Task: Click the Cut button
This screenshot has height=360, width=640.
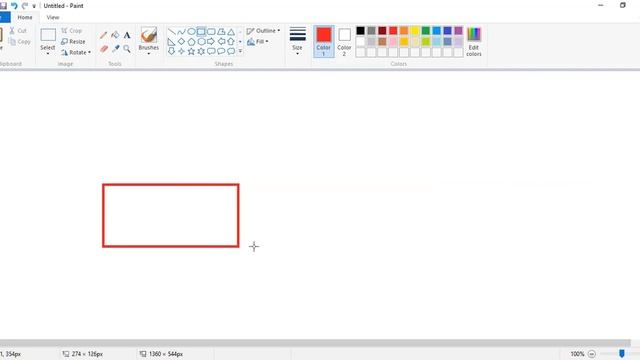Action: coord(18,31)
